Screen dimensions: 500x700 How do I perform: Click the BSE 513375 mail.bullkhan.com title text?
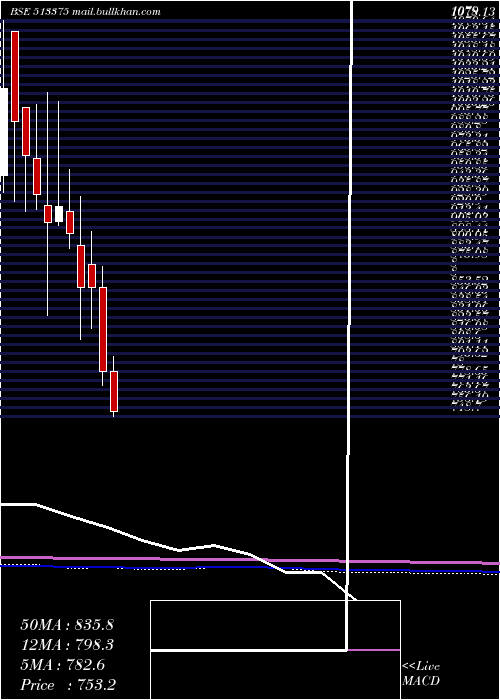(x=85, y=12)
